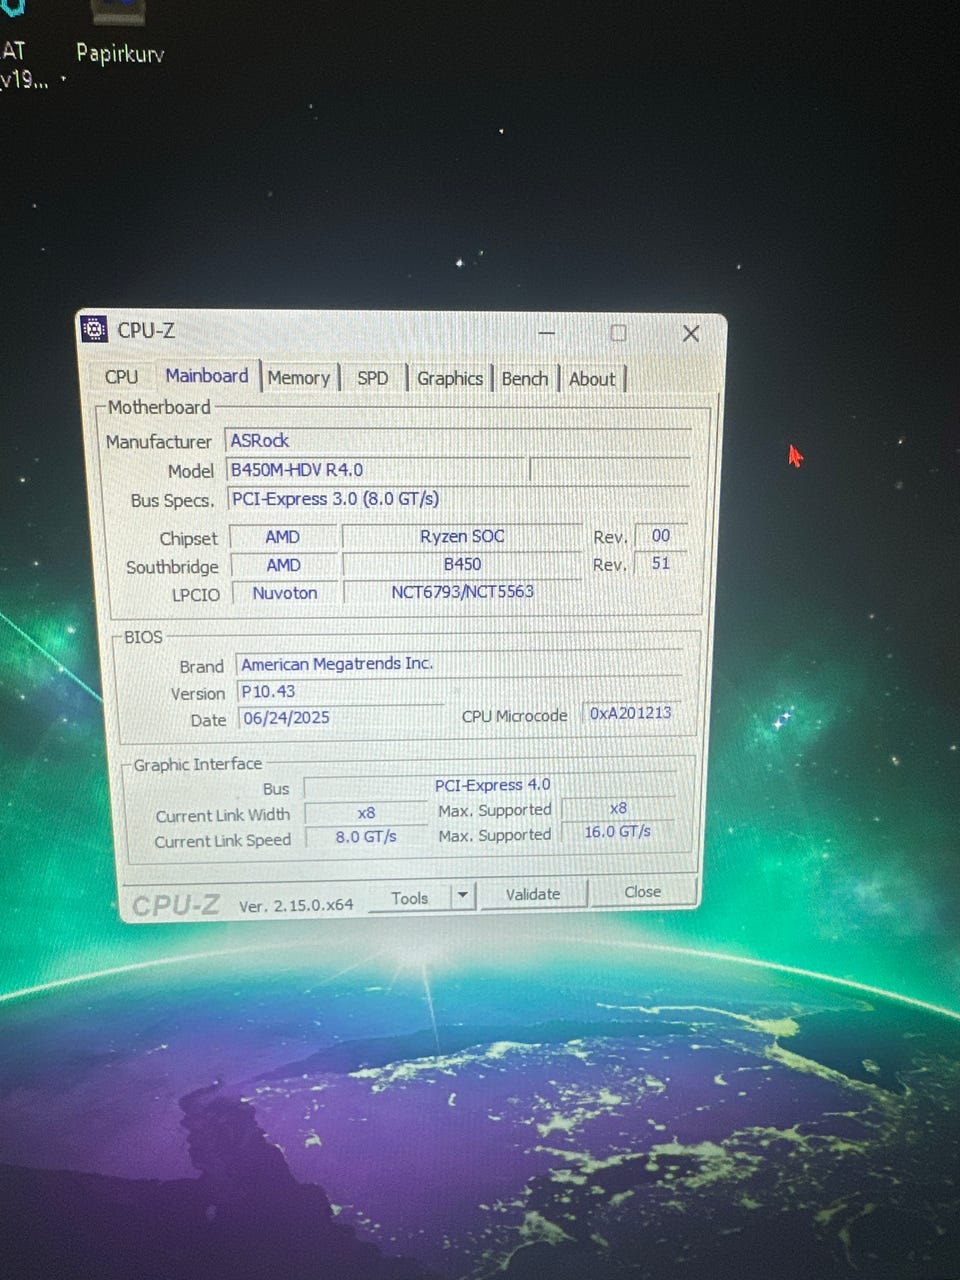Click the Current Link Width x8 value

pyautogui.click(x=366, y=813)
